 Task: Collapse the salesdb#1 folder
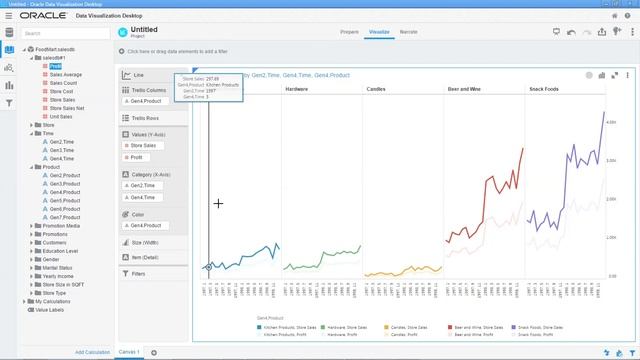[x=31, y=58]
